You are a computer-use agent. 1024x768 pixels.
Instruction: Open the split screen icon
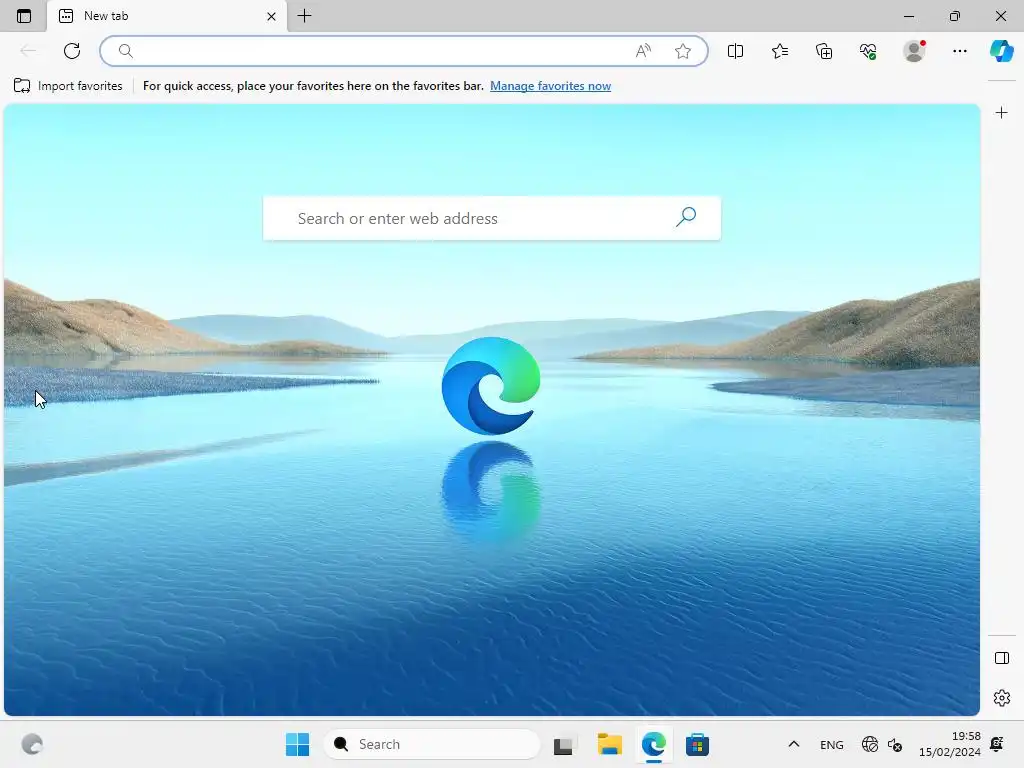[x=735, y=51]
